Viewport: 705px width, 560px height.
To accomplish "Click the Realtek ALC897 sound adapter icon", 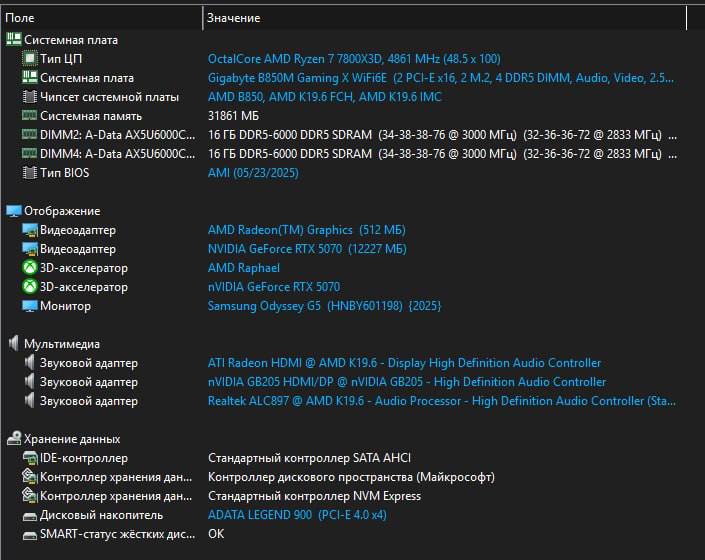I will pyautogui.click(x=30, y=400).
